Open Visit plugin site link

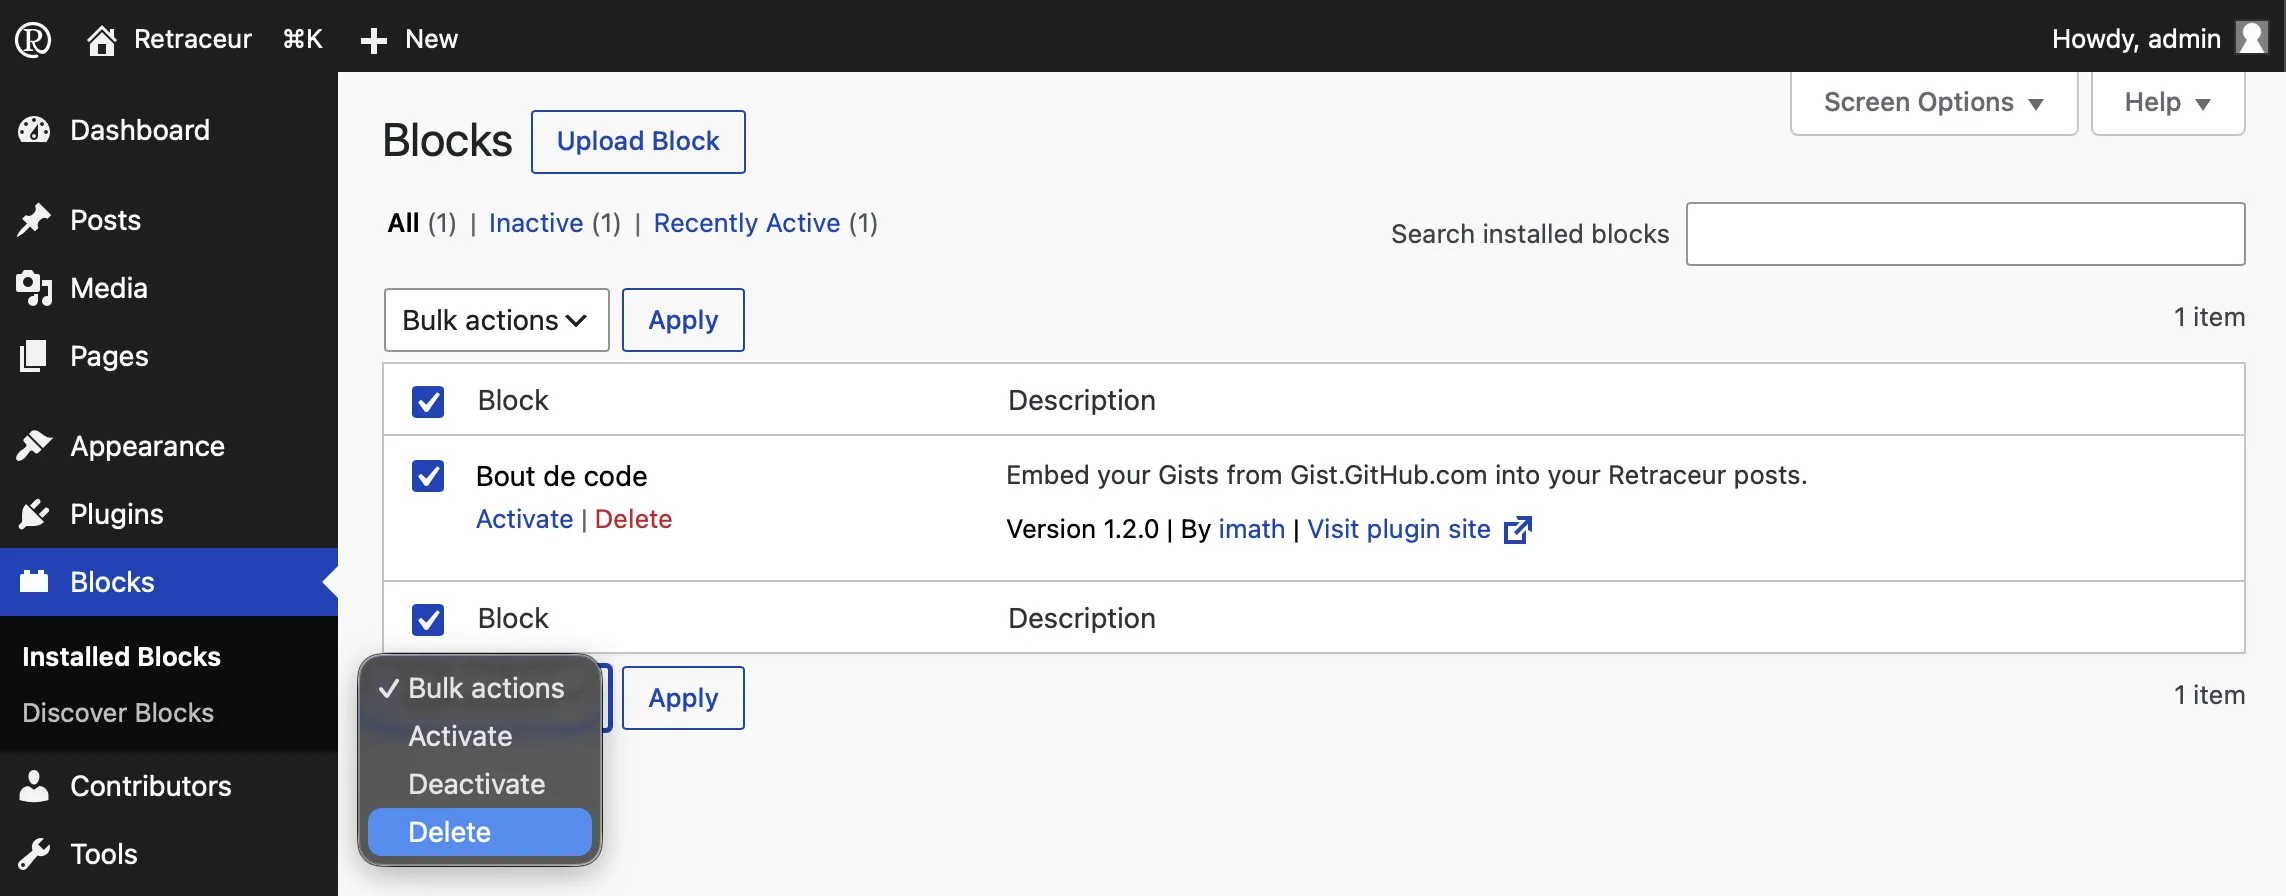(x=1399, y=529)
